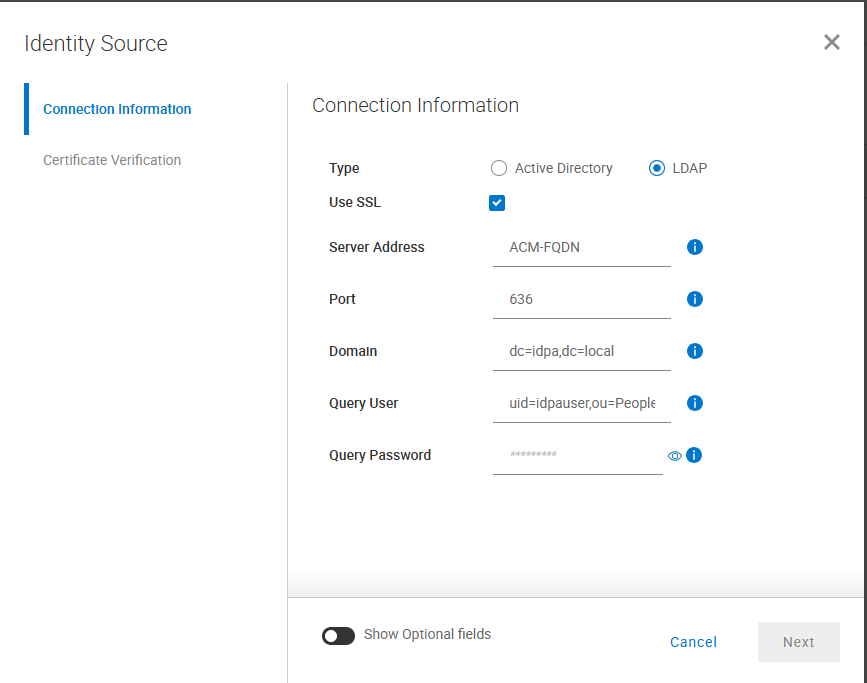Click the Next button
This screenshot has width=867, height=683.
pos(798,642)
